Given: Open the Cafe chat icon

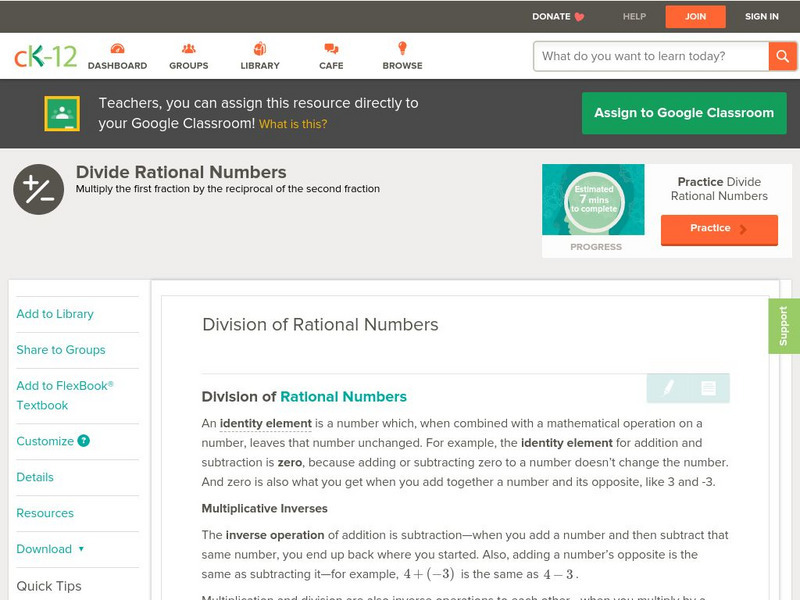Looking at the screenshot, I should 331,49.
